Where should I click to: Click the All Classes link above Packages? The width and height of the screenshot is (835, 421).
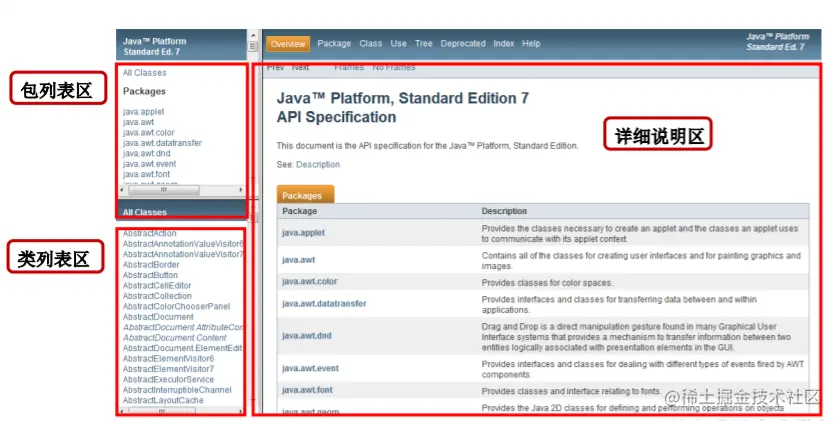click(144, 72)
